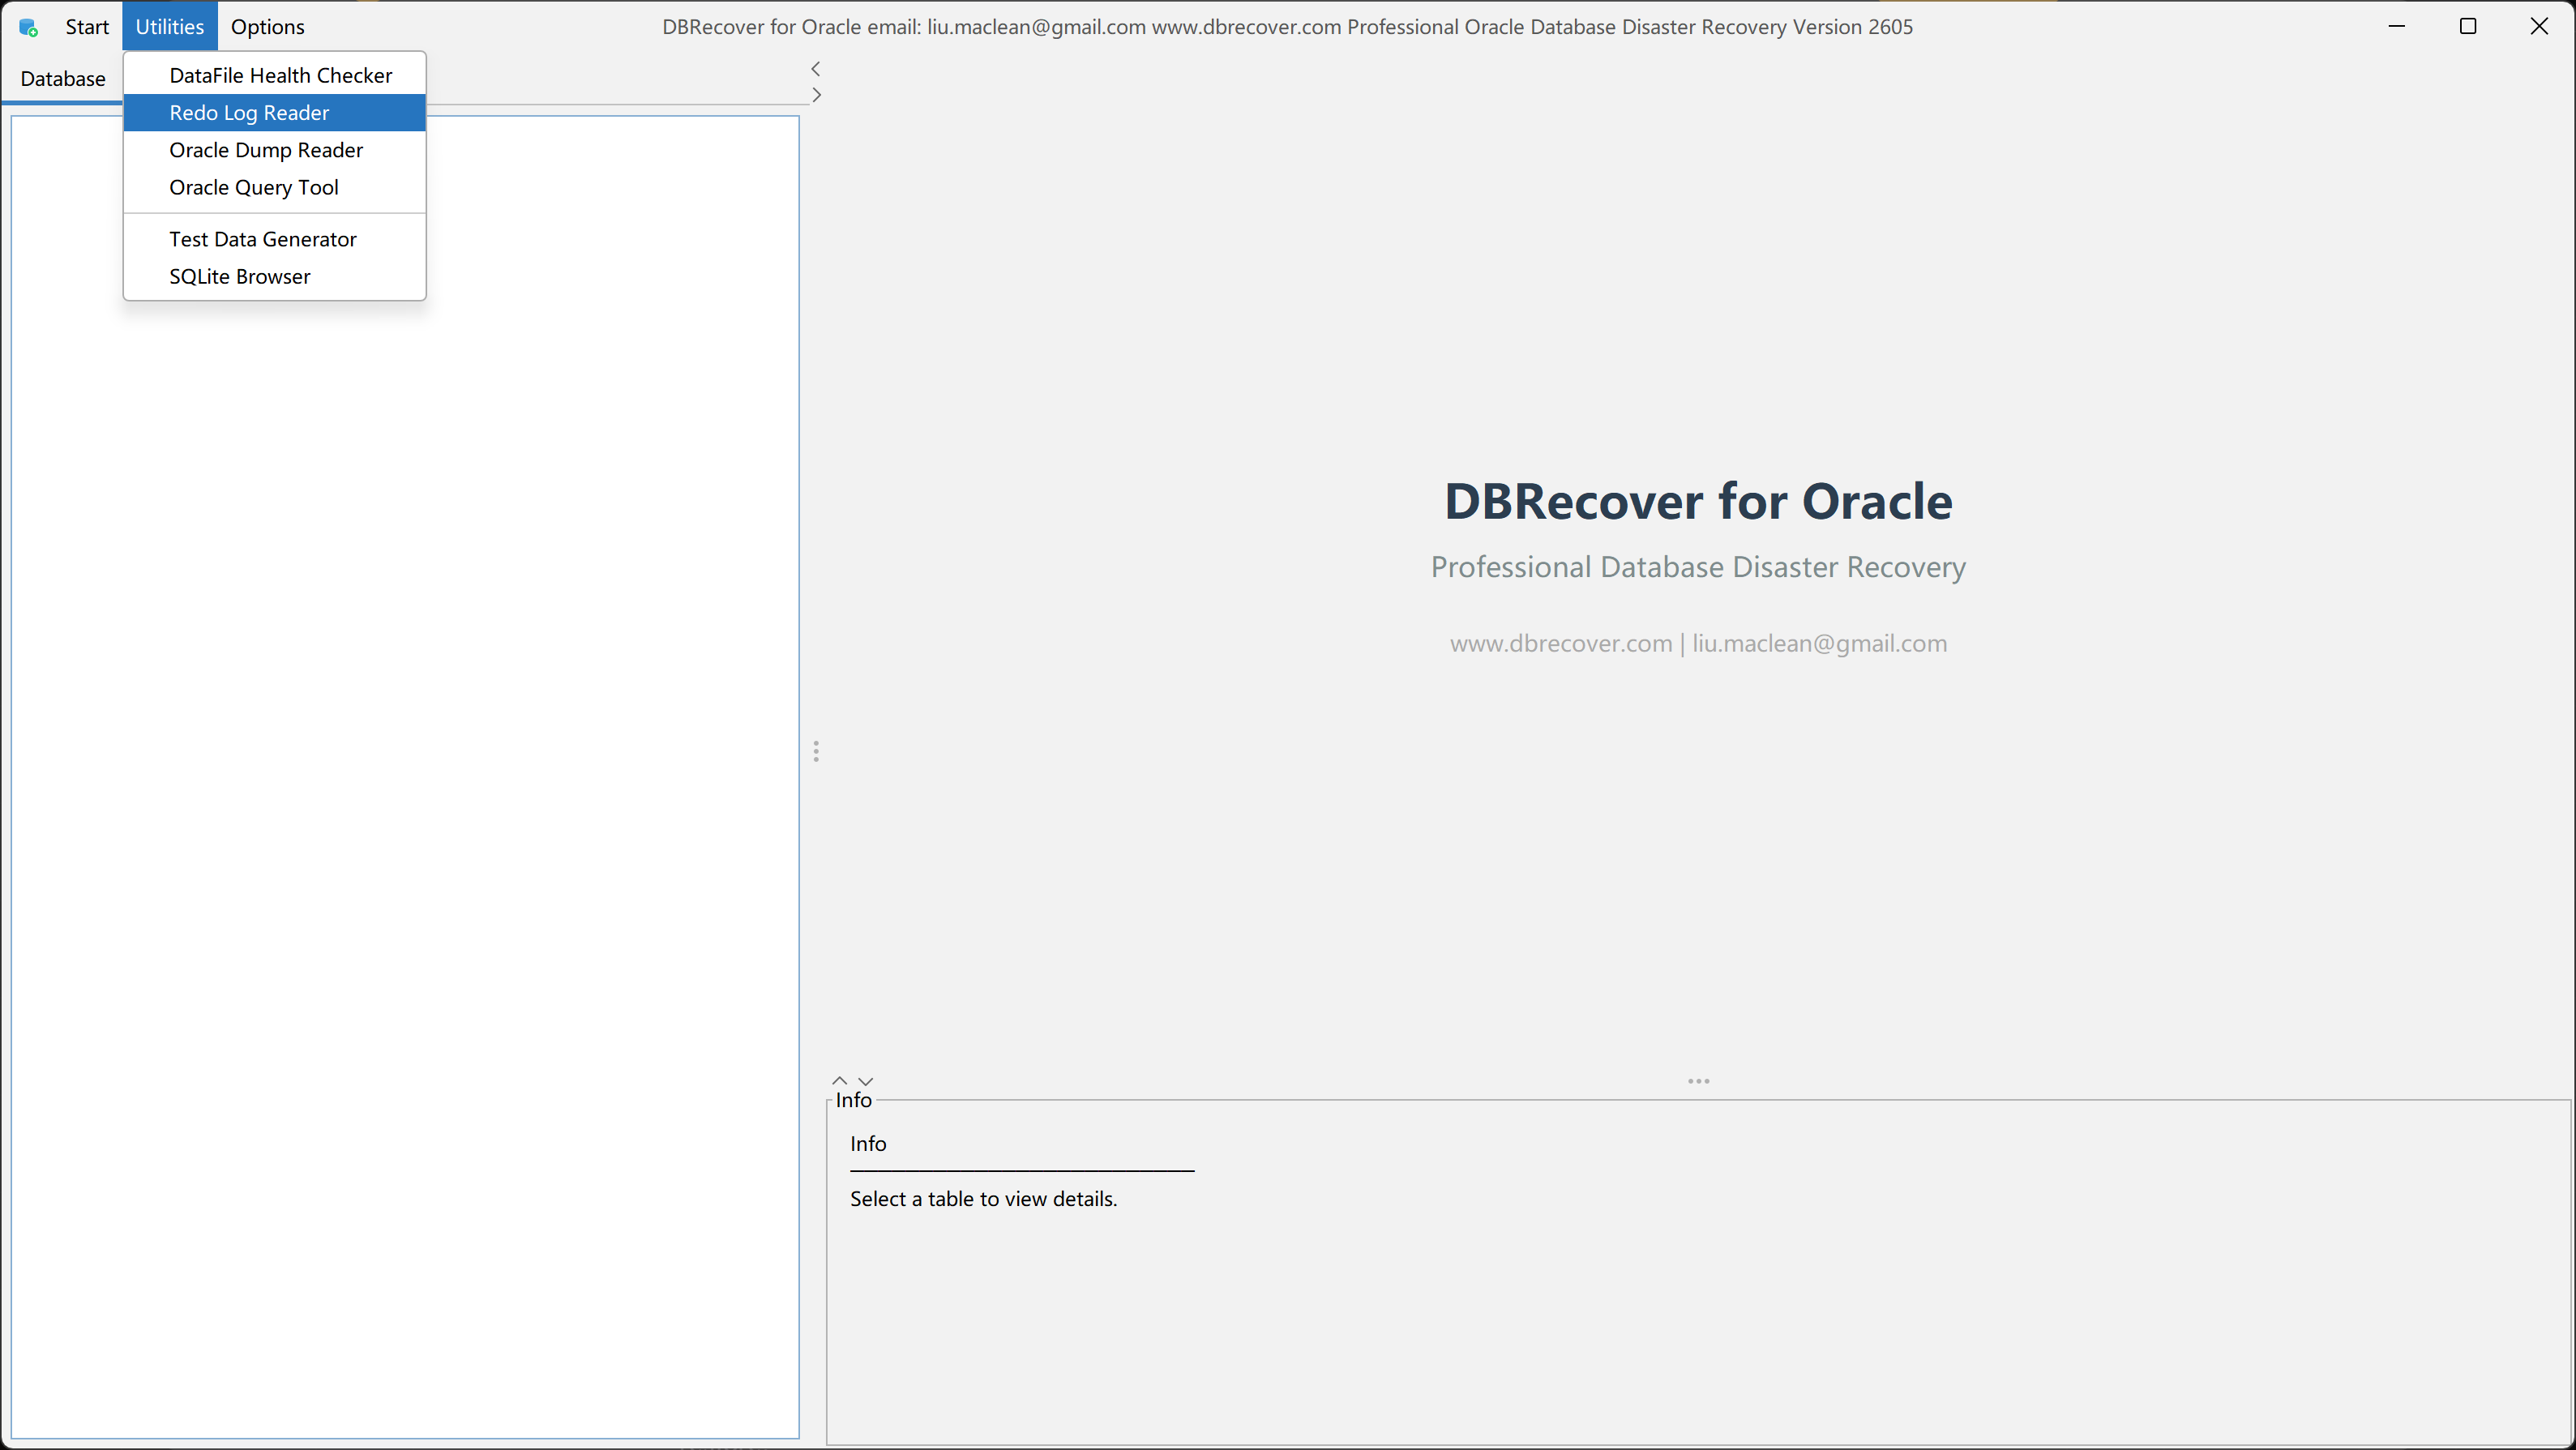Click 'Professional Database Disaster Recovery' subtitle
The image size is (2576, 1450).
(1698, 567)
